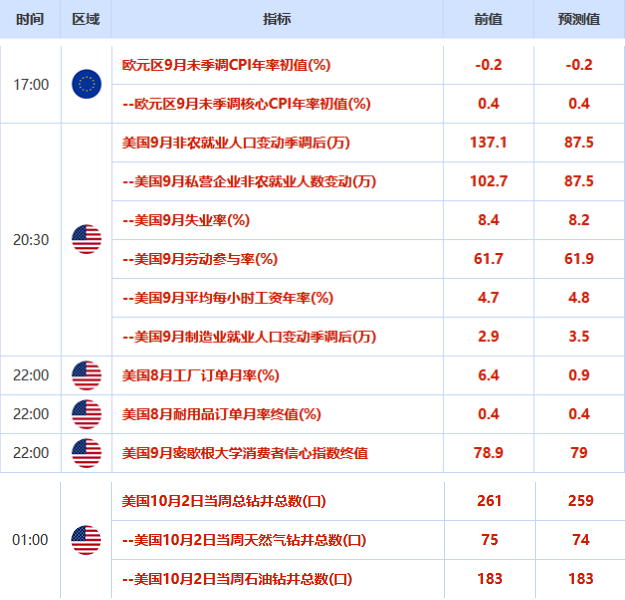Viewport: 625px width, 600px height.
Task: Click the US flag beside 工厂订单月率
Action: (86, 375)
